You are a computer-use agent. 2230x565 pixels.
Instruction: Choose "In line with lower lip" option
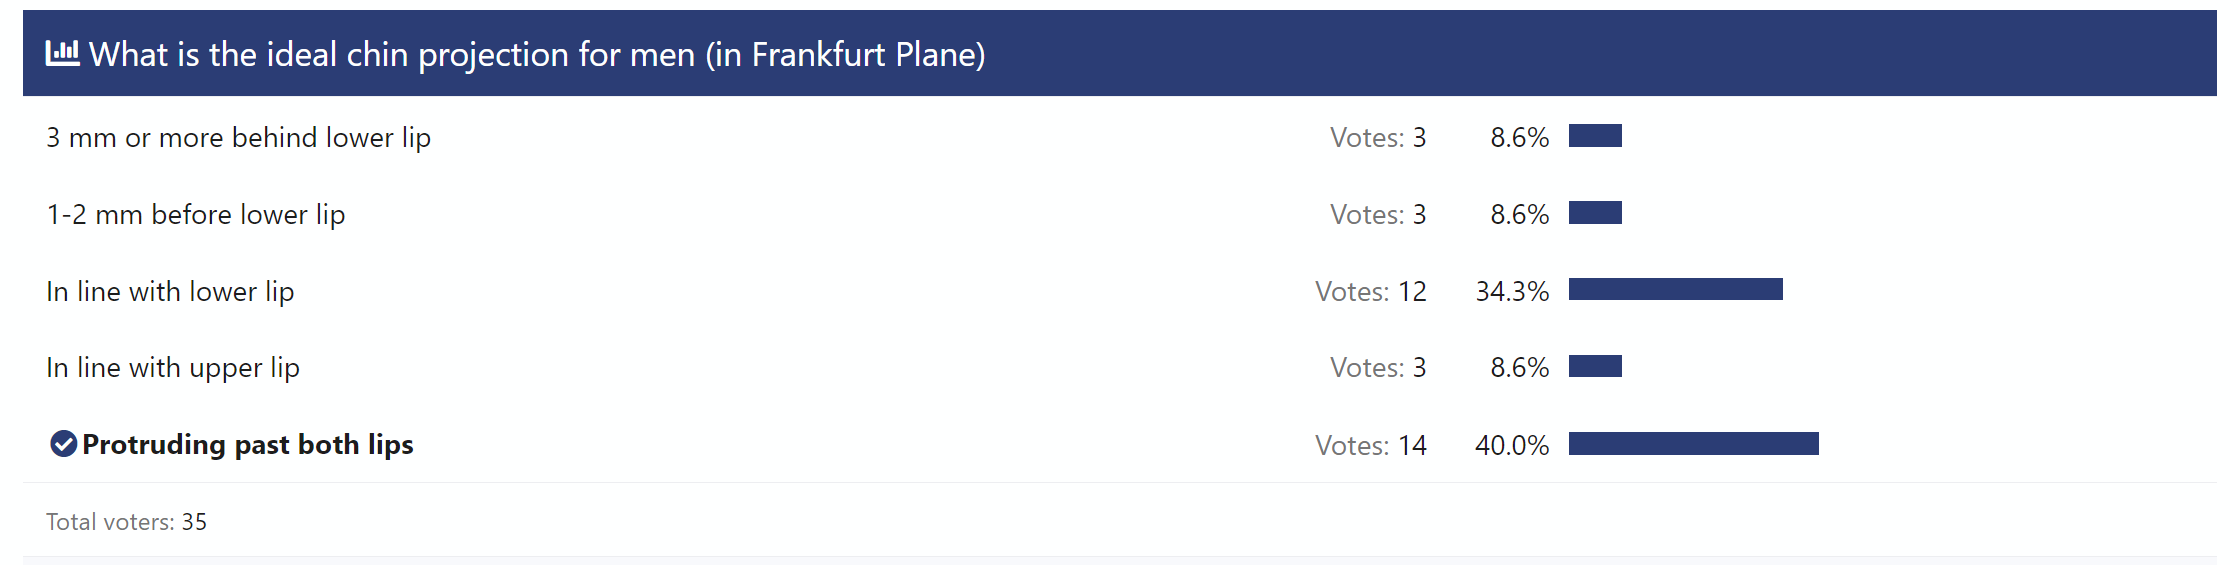click(x=170, y=292)
